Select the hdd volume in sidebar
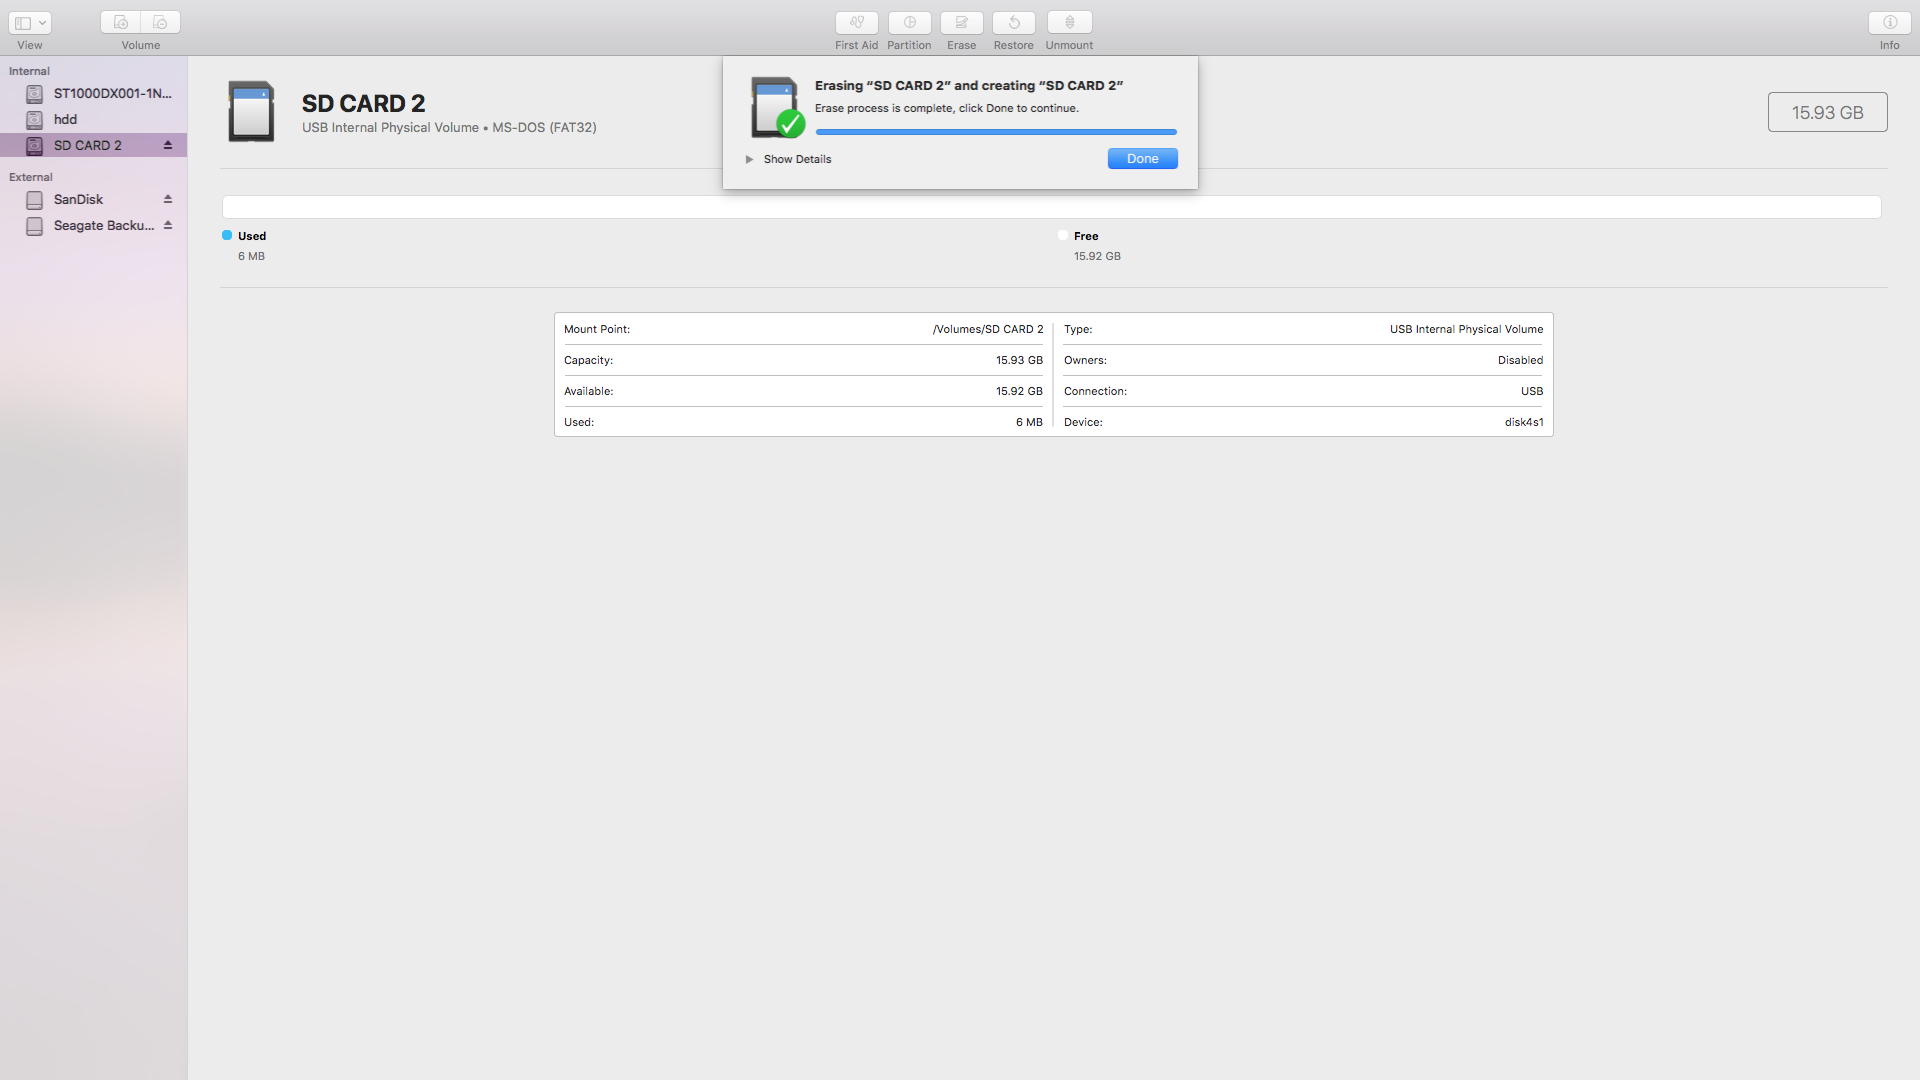The image size is (1920, 1080). [x=66, y=119]
